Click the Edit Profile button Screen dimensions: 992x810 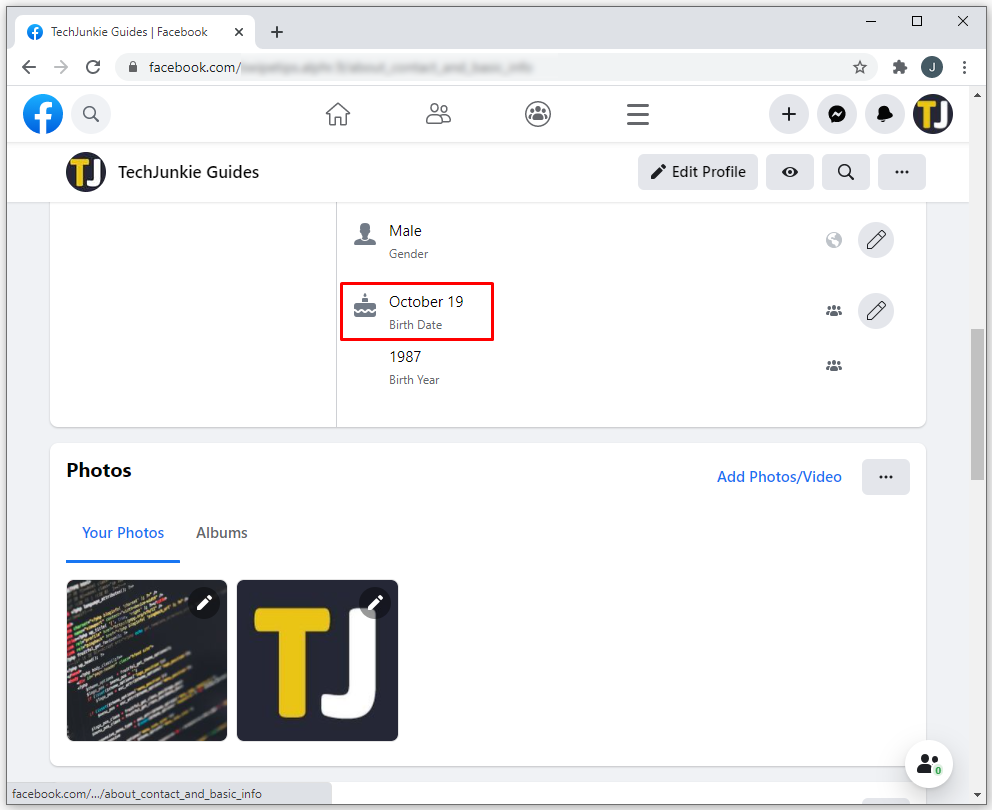pos(698,172)
